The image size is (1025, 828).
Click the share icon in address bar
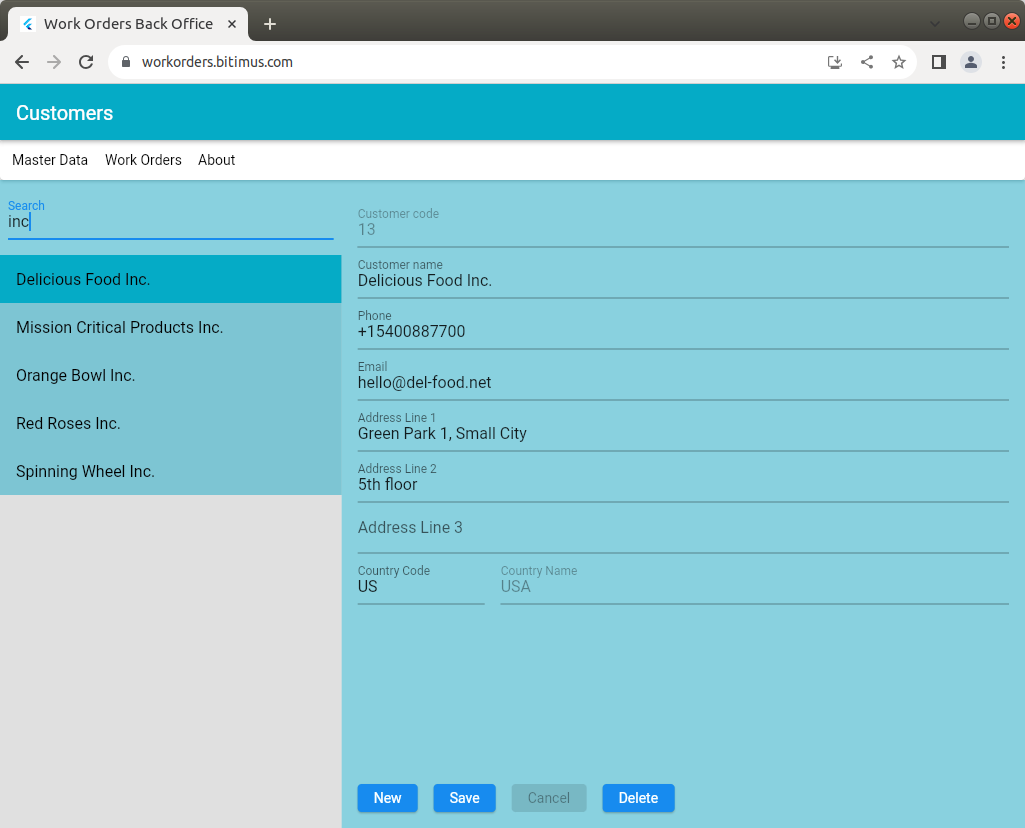[x=867, y=62]
